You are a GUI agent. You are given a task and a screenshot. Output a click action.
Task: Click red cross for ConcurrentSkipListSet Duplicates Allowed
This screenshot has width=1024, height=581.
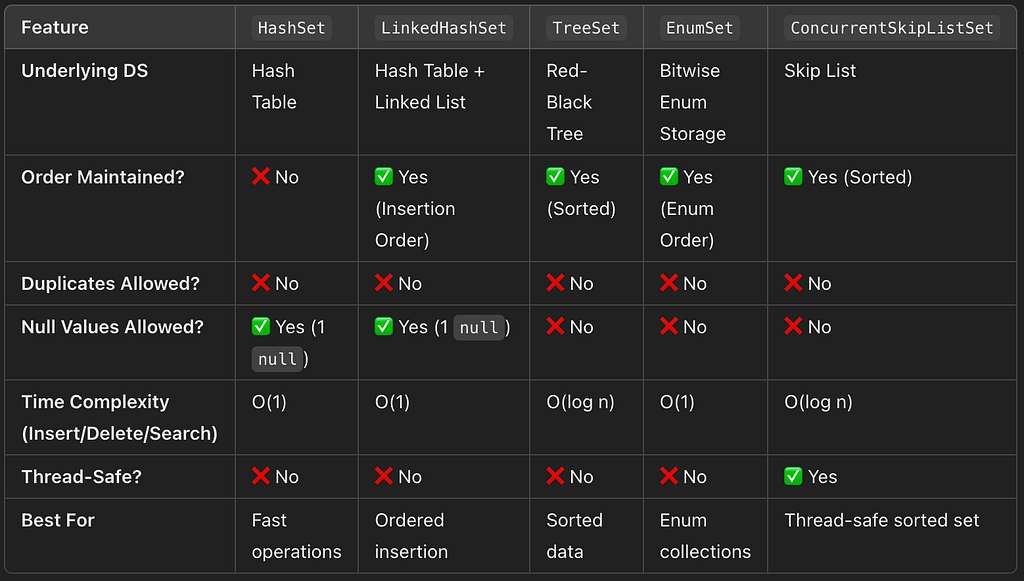point(793,283)
